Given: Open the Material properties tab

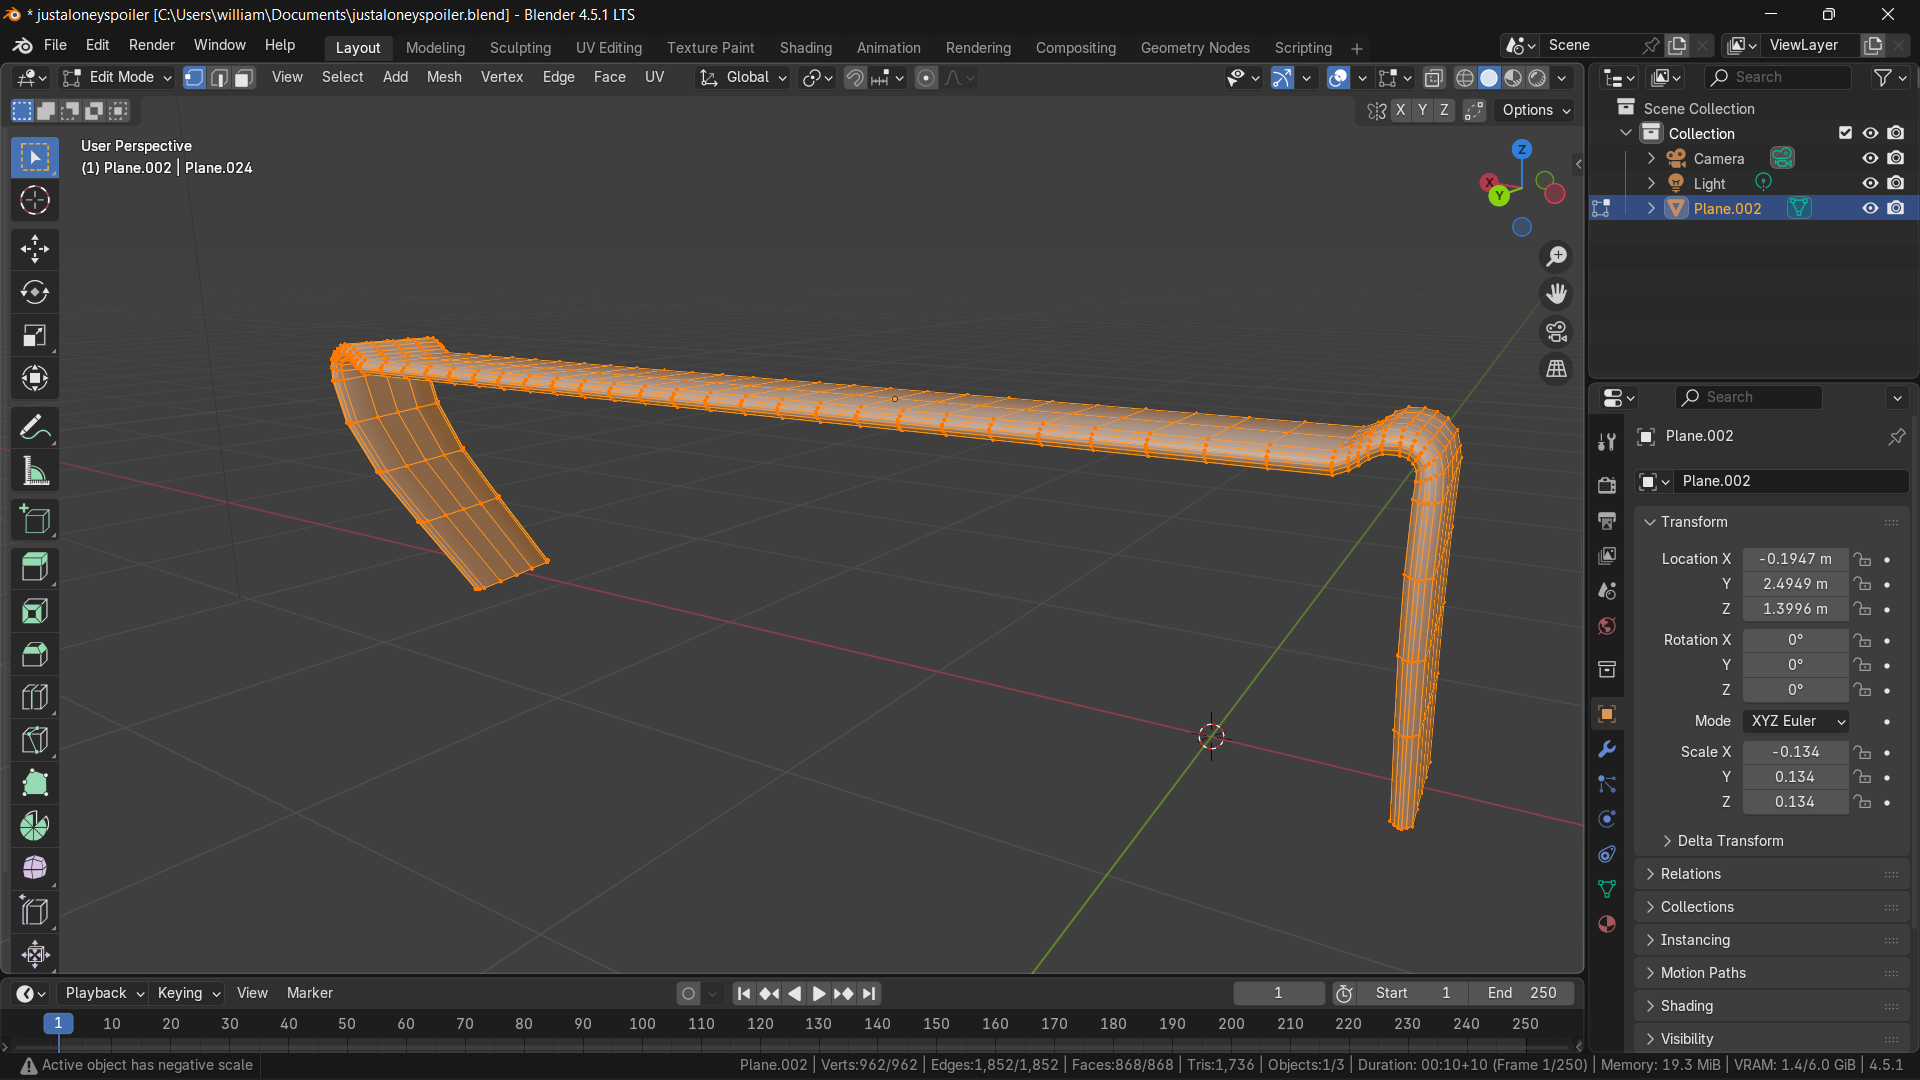Looking at the screenshot, I should coord(1607,924).
